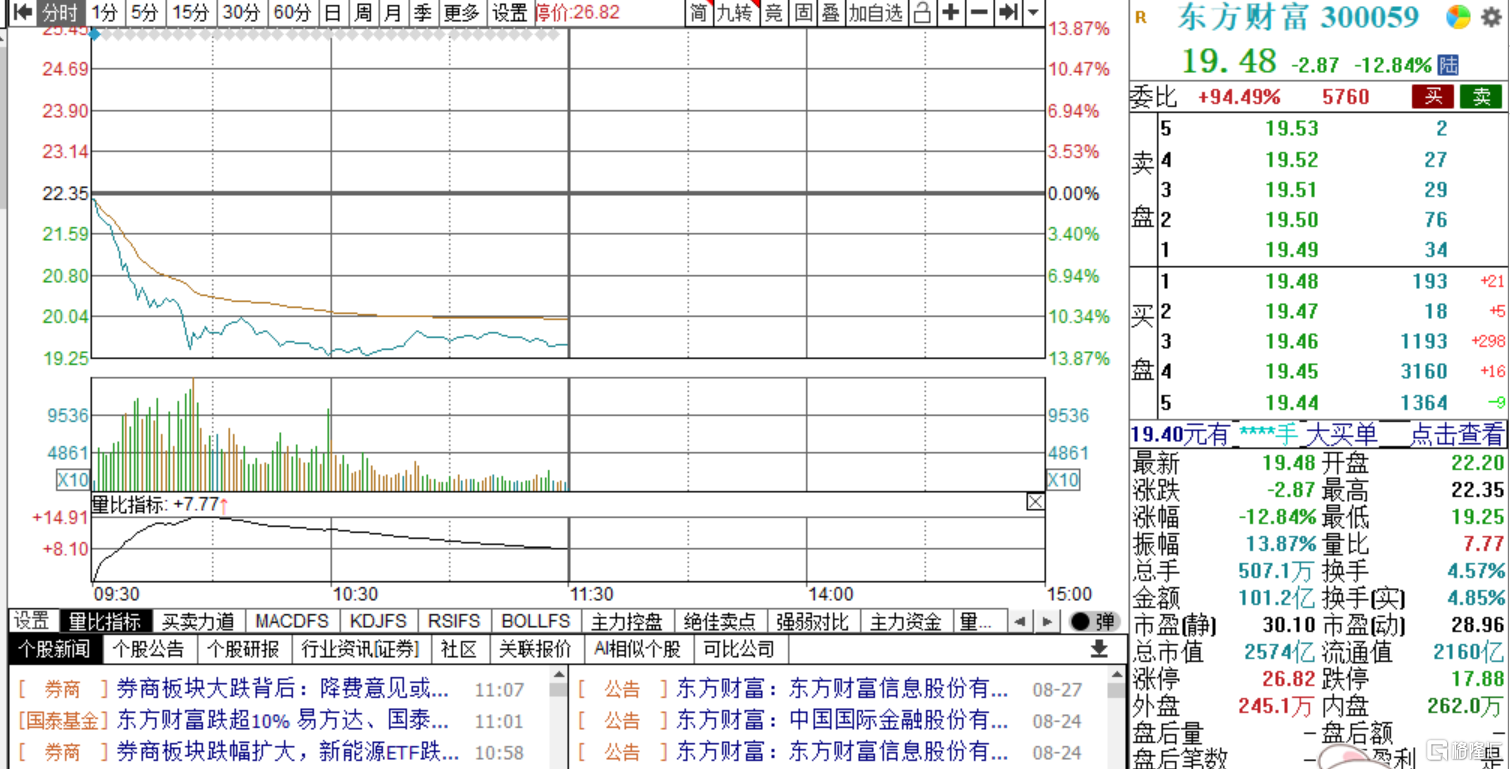Jump to first bar arrow icon
The width and height of the screenshot is (1510, 769).
tap(22, 13)
